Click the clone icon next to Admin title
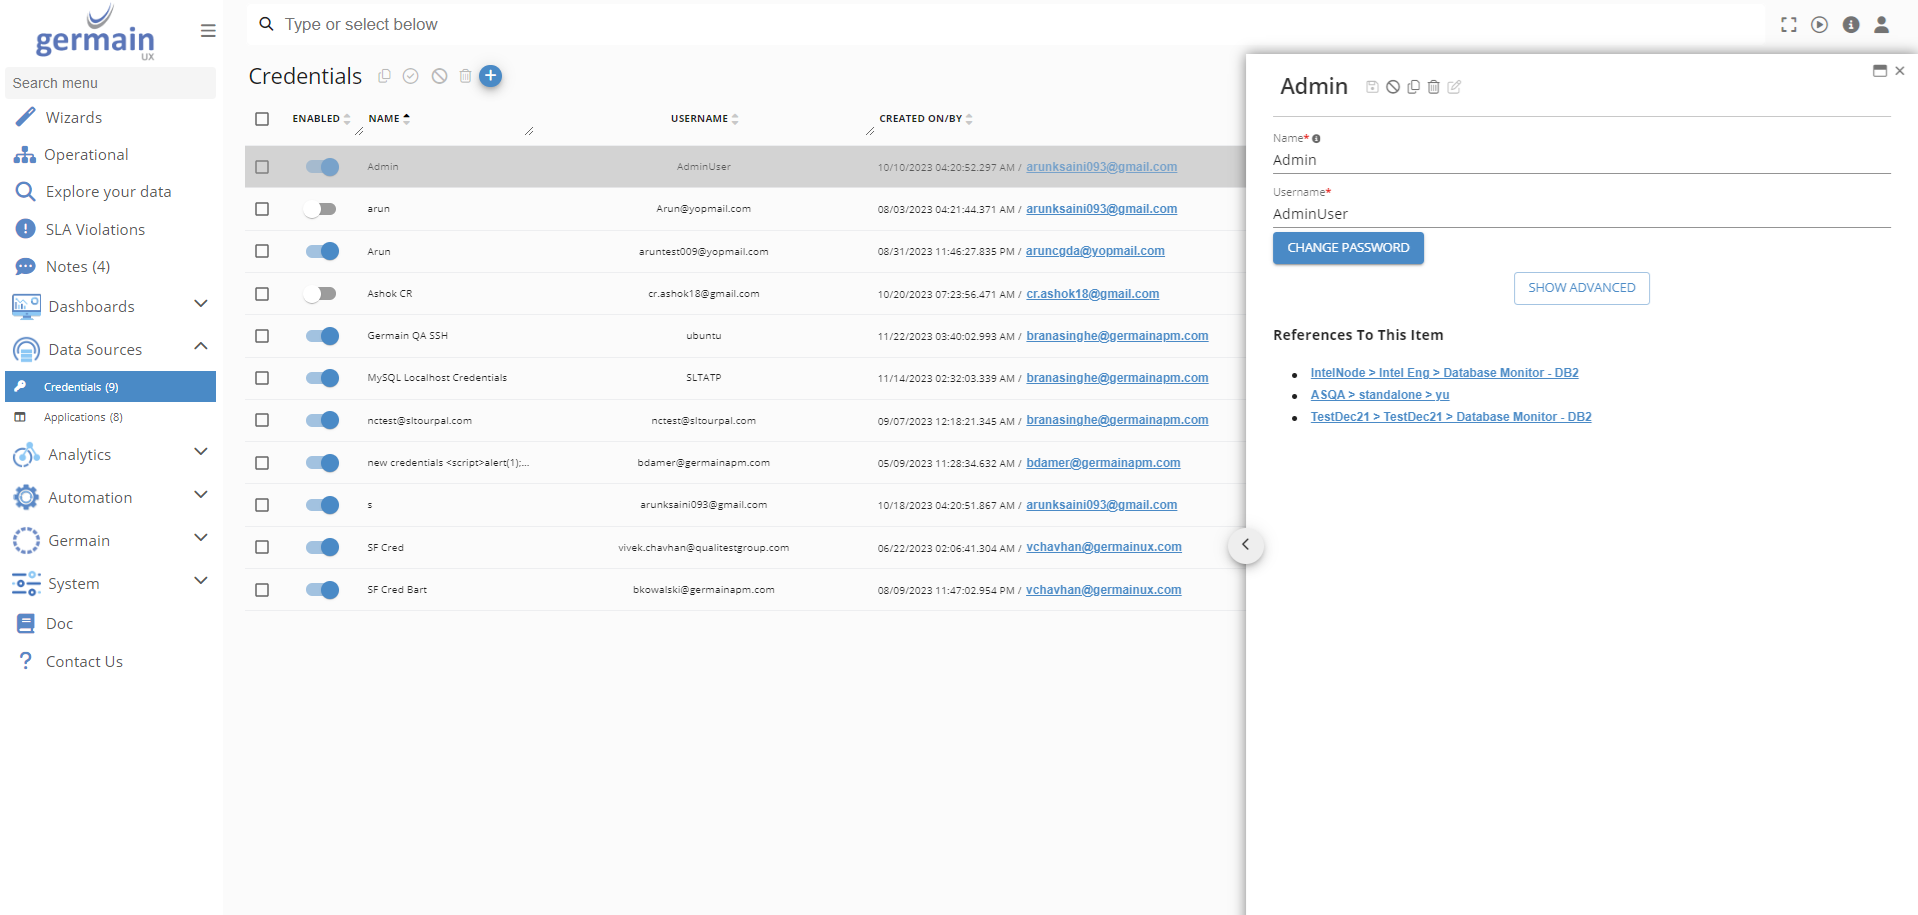 1413,87
